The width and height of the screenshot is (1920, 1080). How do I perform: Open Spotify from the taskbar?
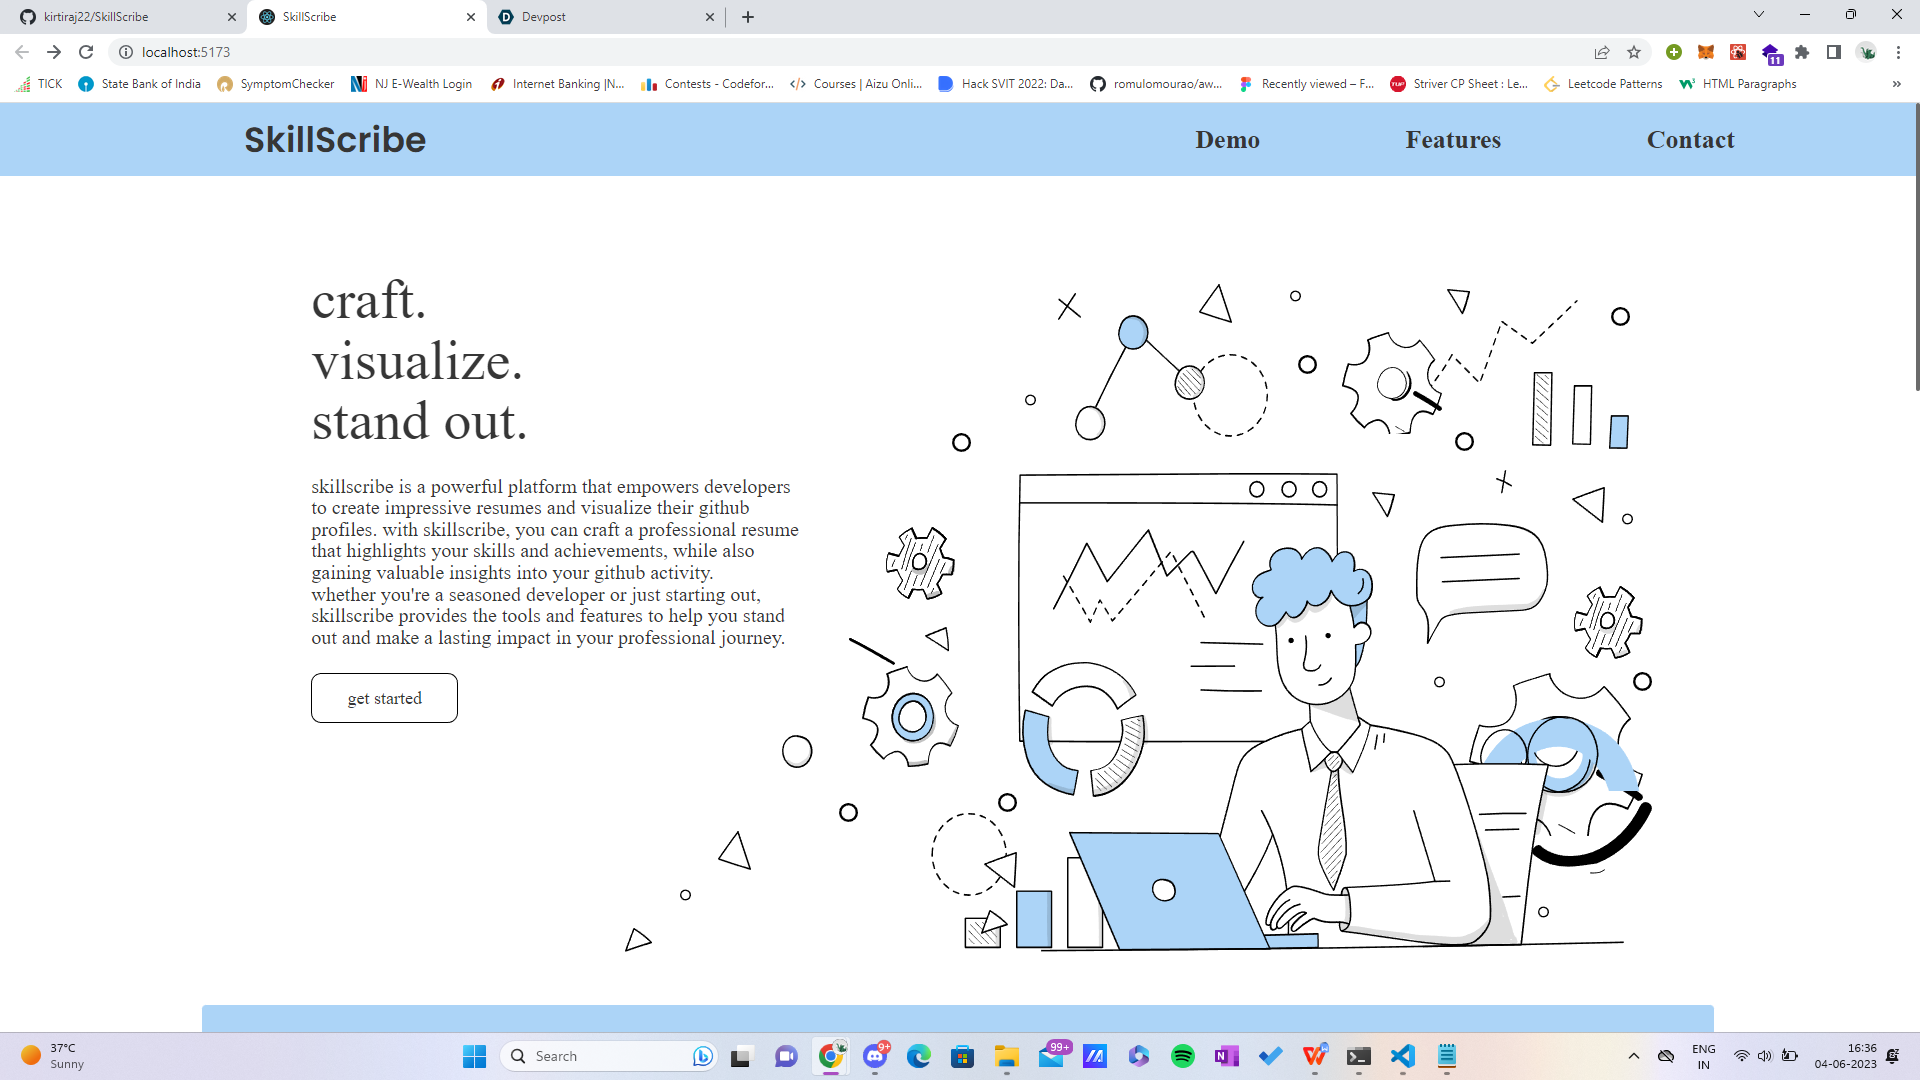pyautogui.click(x=1182, y=1056)
